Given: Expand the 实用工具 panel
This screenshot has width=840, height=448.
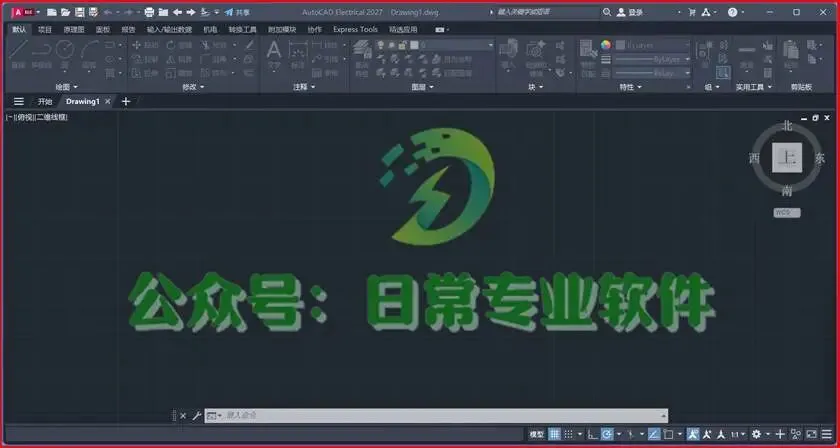Looking at the screenshot, I should coord(753,87).
